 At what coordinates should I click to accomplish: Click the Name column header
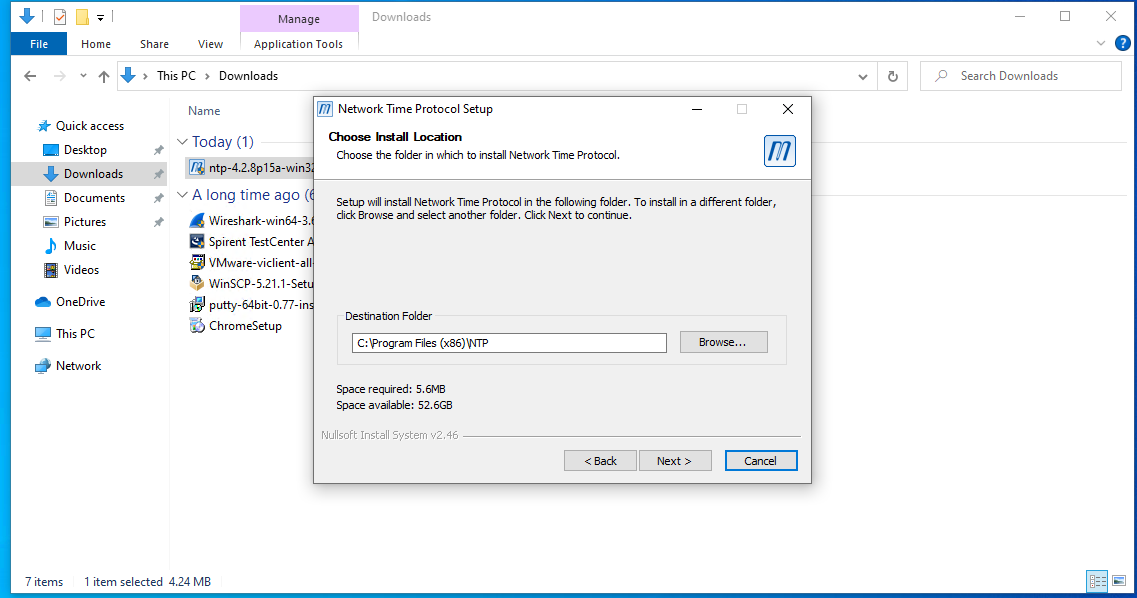(x=204, y=111)
